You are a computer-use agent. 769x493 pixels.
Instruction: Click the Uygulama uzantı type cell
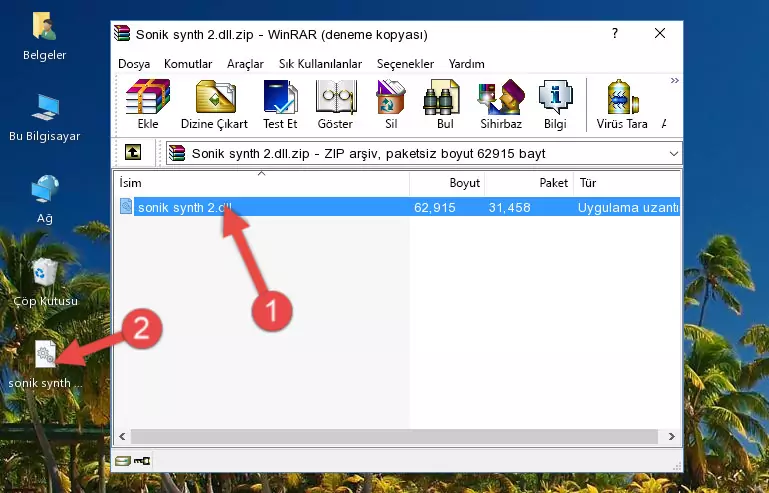click(x=628, y=208)
